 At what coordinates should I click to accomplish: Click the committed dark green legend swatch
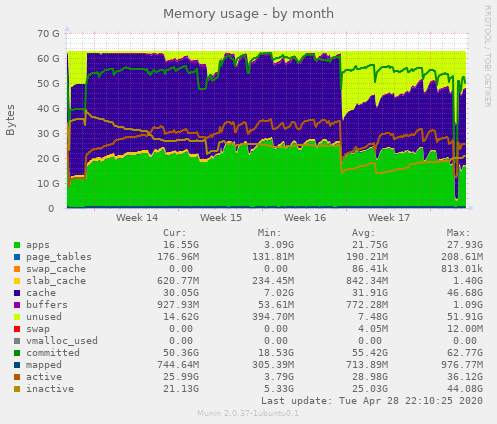pyautogui.click(x=17, y=353)
